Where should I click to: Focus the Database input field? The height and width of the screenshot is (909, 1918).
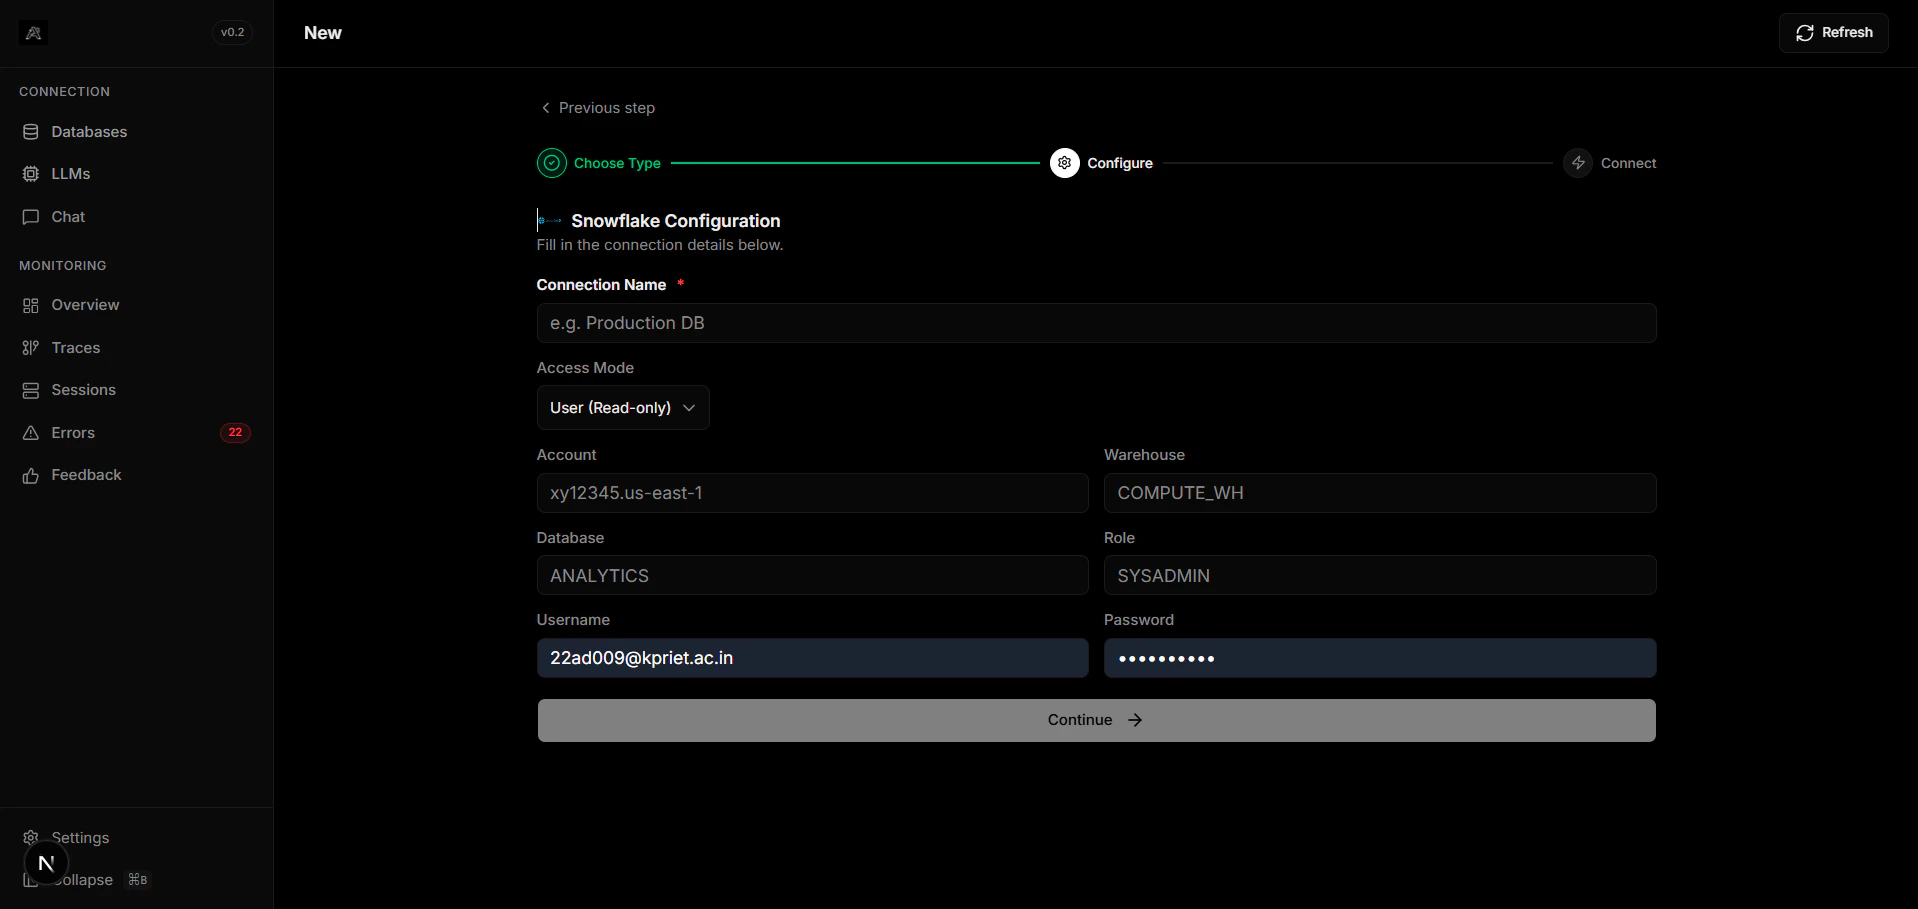pyautogui.click(x=812, y=576)
